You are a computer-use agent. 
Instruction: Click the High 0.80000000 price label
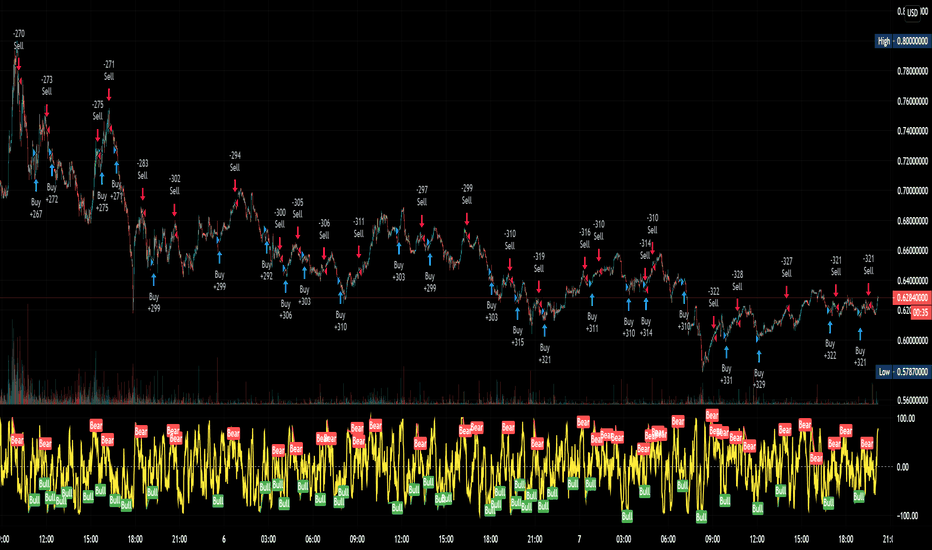902,41
